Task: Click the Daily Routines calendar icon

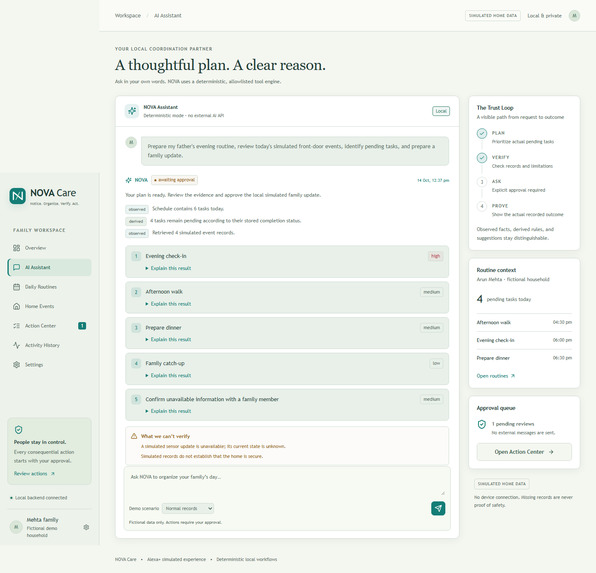Action: pyautogui.click(x=16, y=287)
